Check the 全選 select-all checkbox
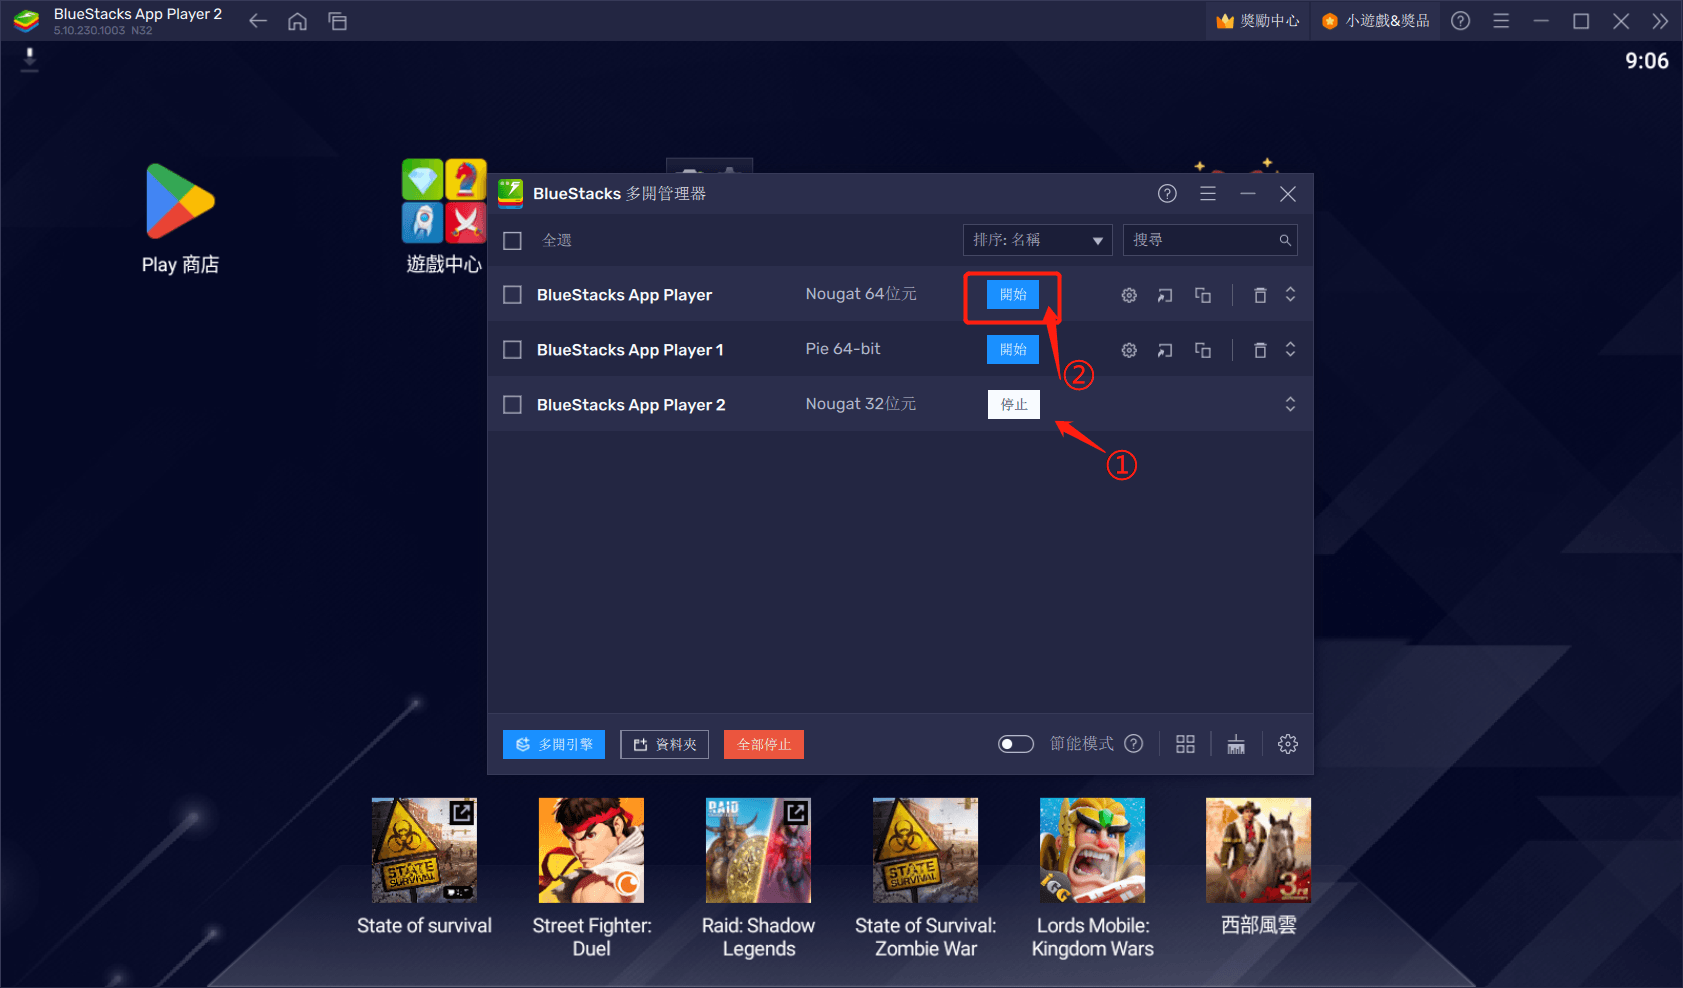The image size is (1683, 988). 513,241
